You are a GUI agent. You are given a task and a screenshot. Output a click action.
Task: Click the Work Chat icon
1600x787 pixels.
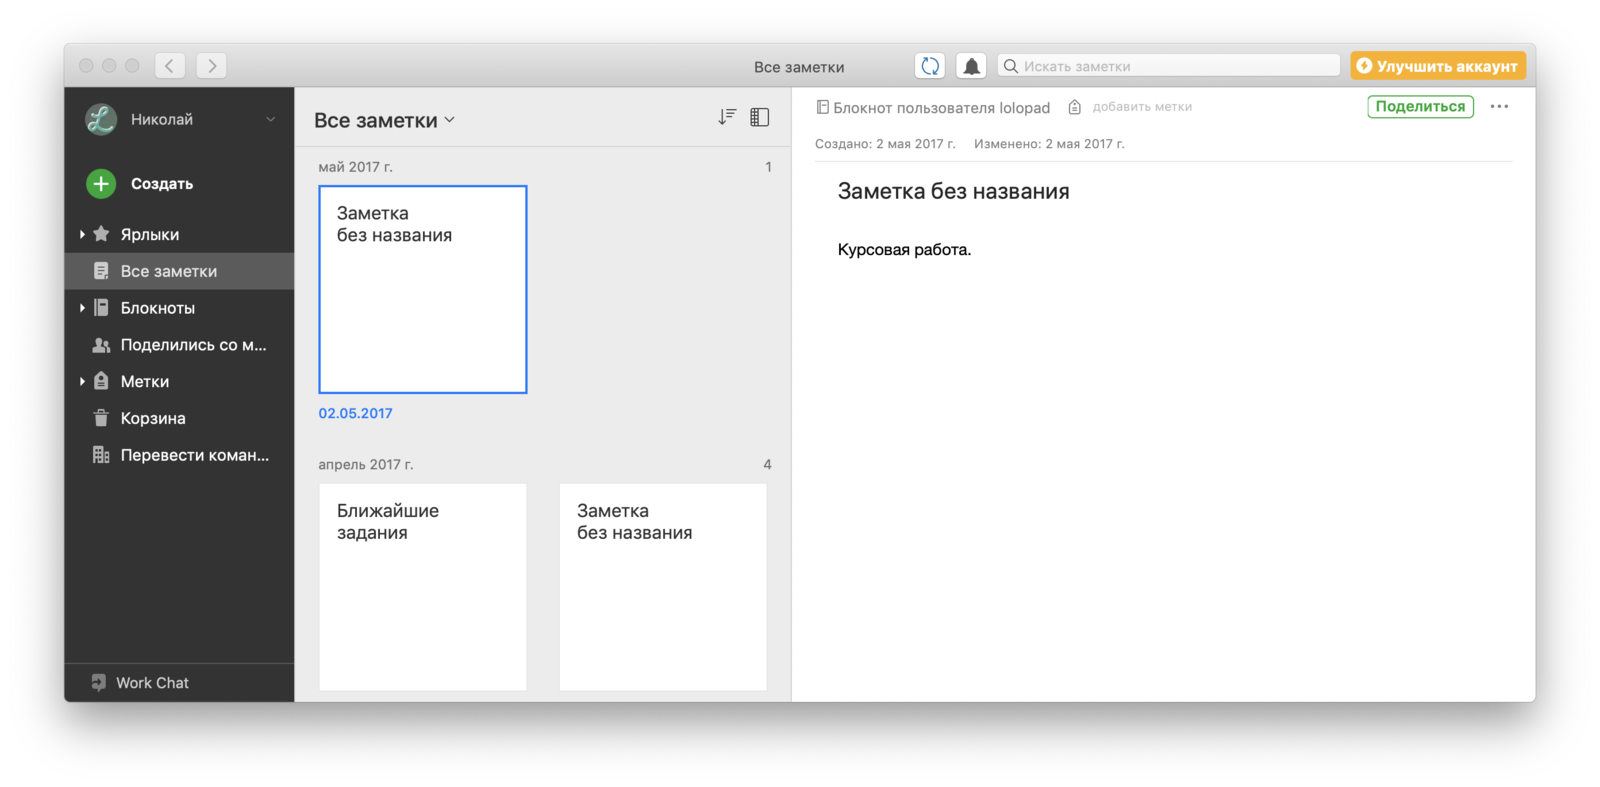[x=99, y=683]
